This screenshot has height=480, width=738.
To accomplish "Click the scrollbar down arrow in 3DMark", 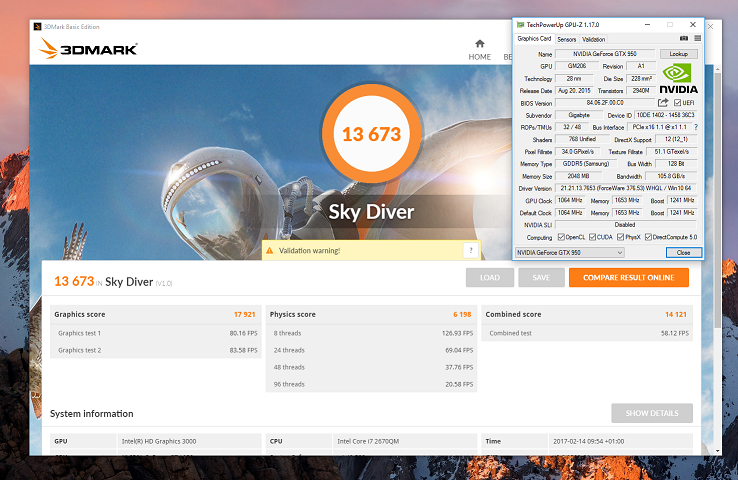I will point(717,451).
